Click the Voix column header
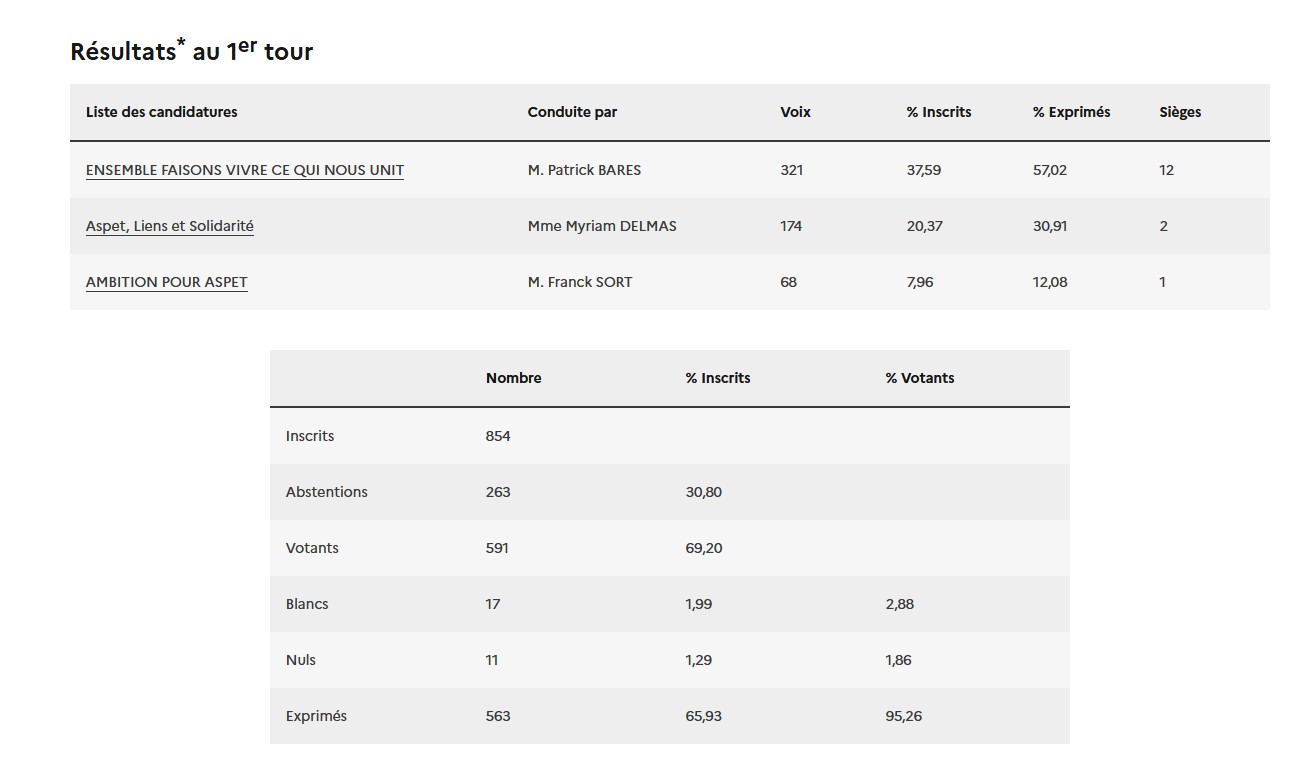 (795, 112)
